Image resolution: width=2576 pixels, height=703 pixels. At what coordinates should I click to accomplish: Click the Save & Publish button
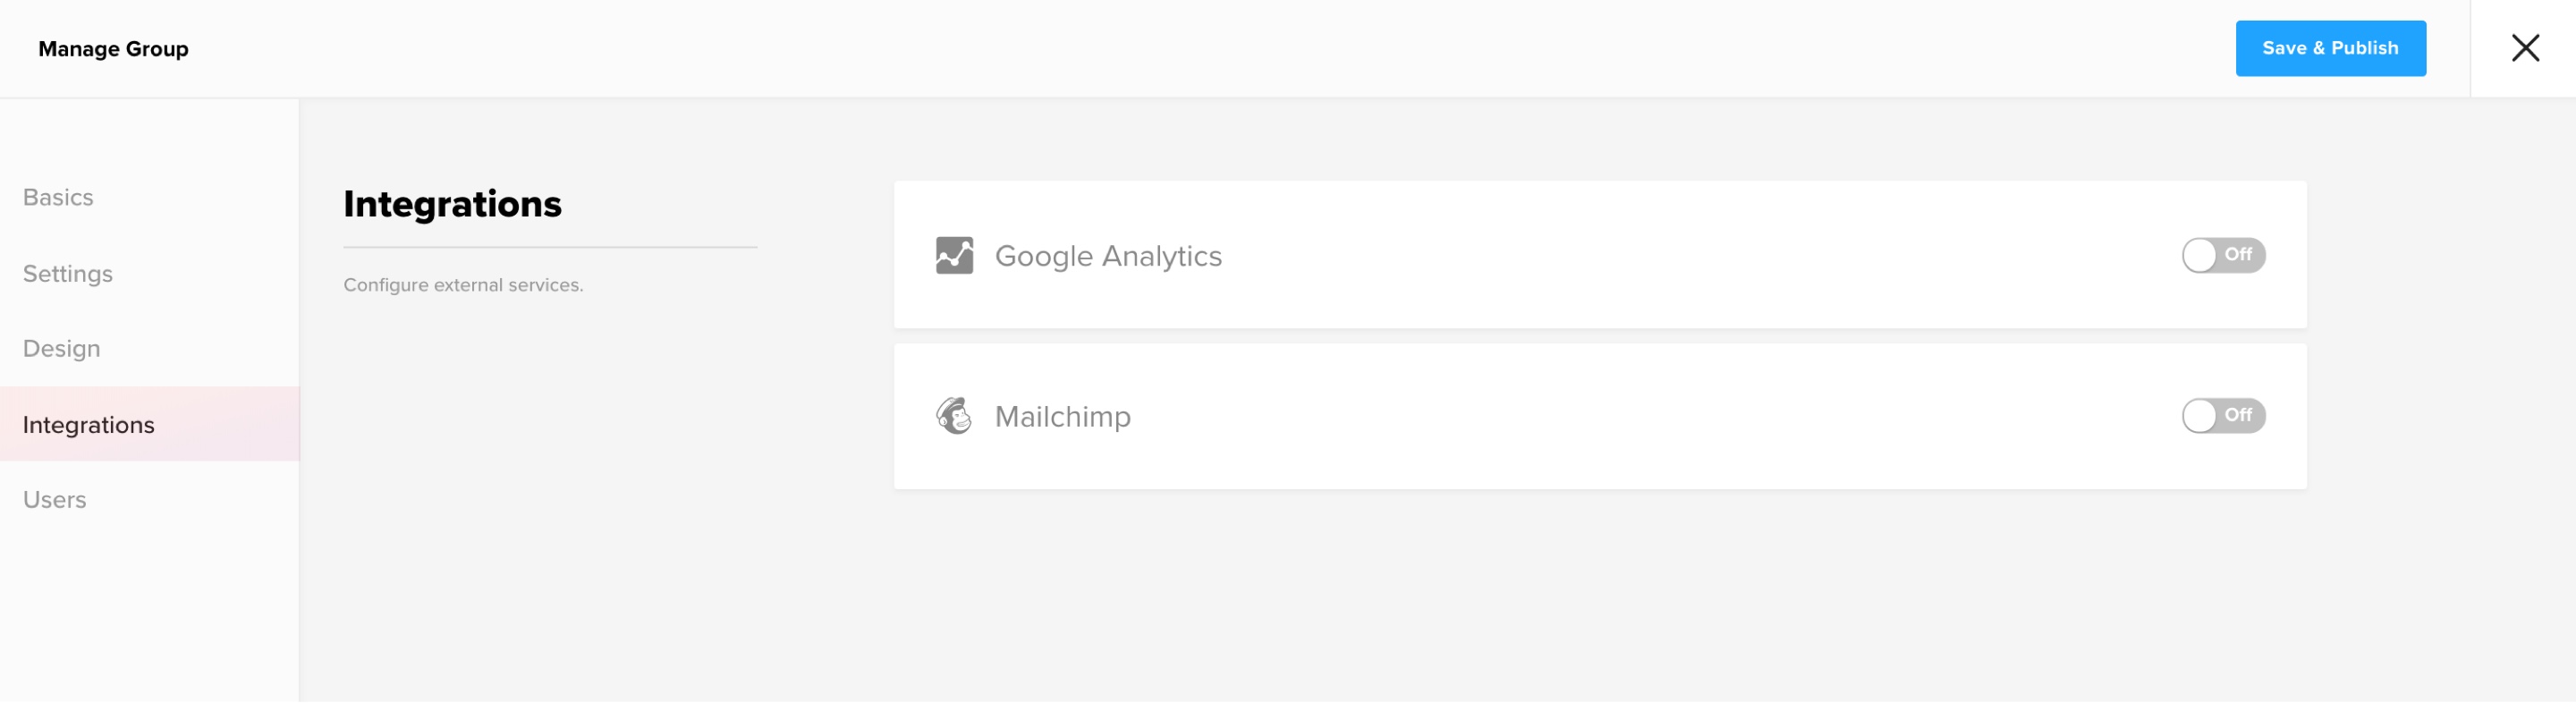2330,48
